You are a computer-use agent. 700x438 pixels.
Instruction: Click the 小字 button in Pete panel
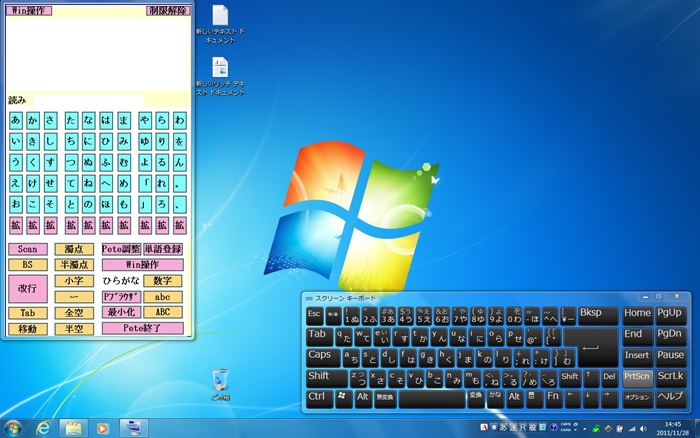(75, 281)
